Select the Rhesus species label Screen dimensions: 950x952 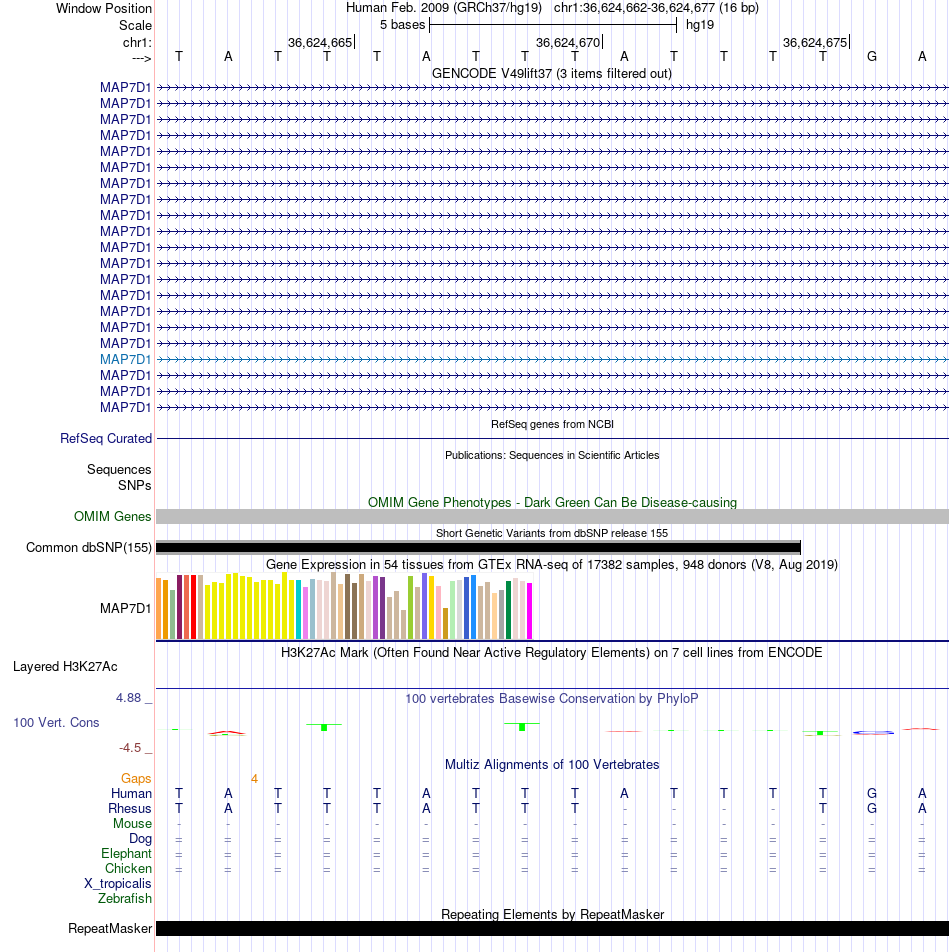pos(129,809)
